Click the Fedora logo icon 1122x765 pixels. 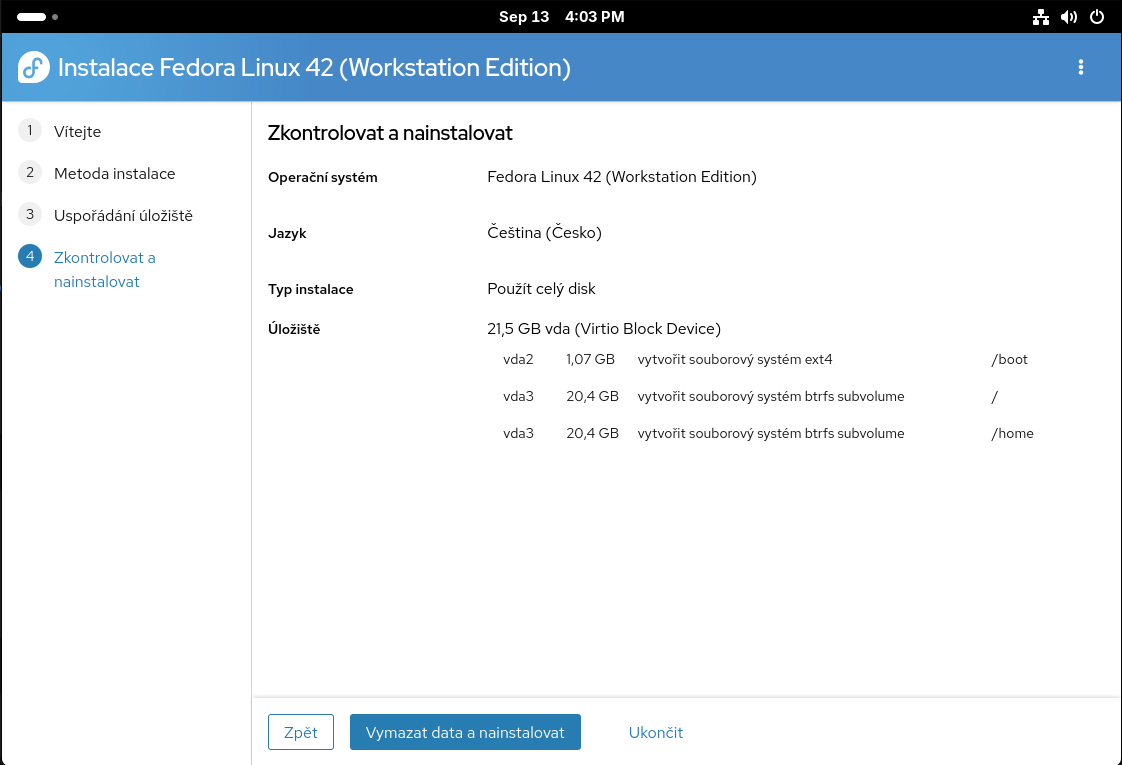[34, 67]
